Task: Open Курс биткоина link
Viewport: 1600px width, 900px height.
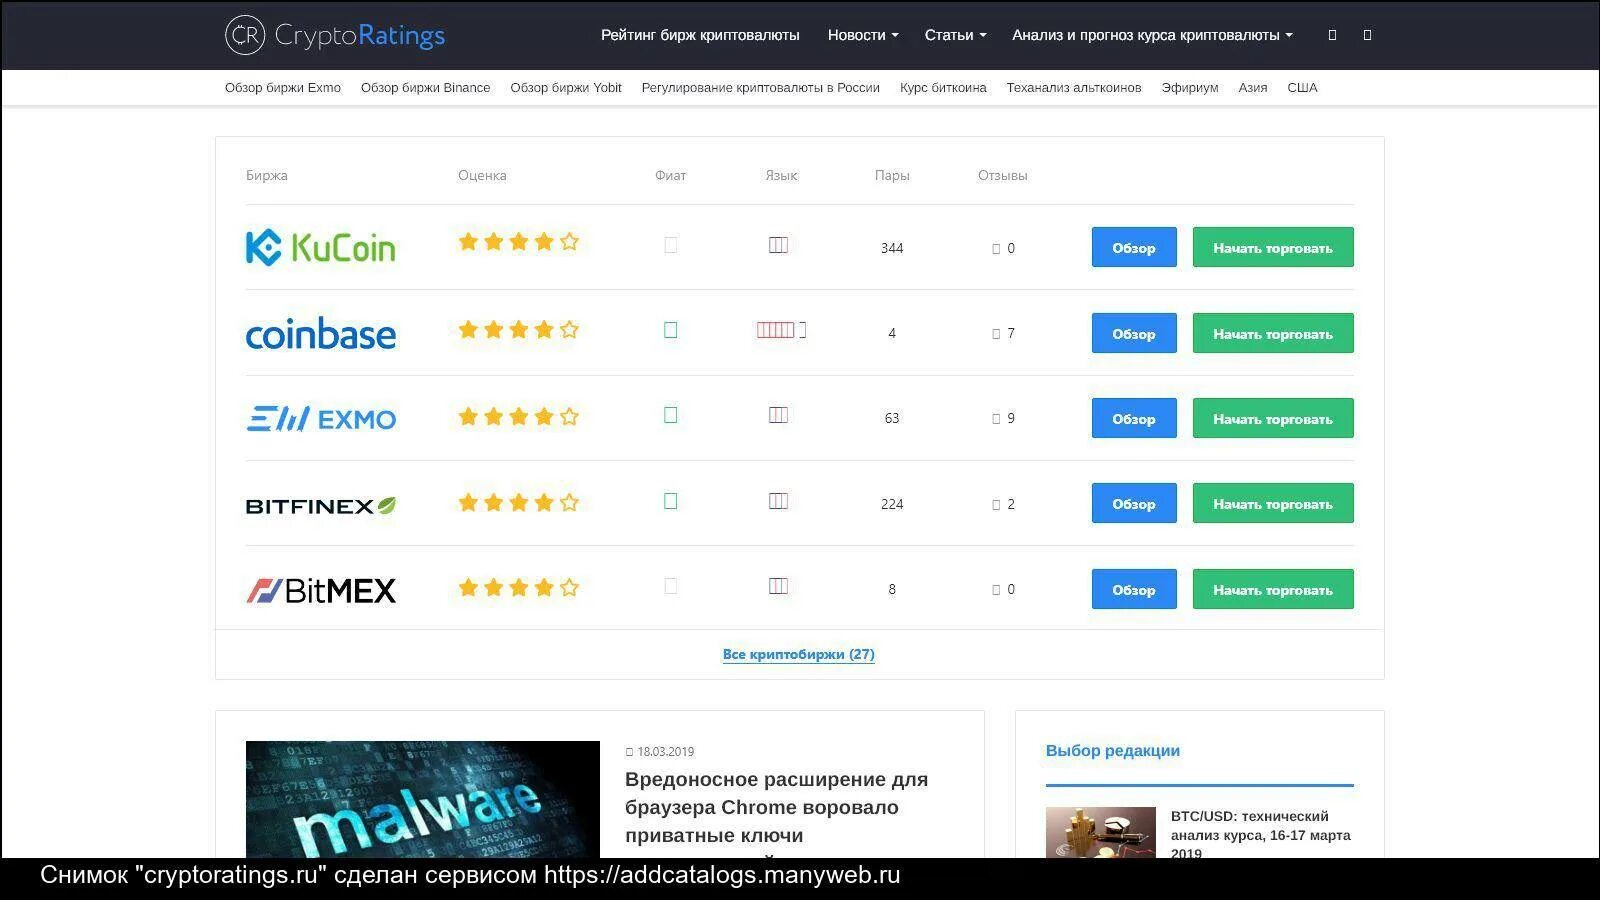Action: [x=943, y=88]
